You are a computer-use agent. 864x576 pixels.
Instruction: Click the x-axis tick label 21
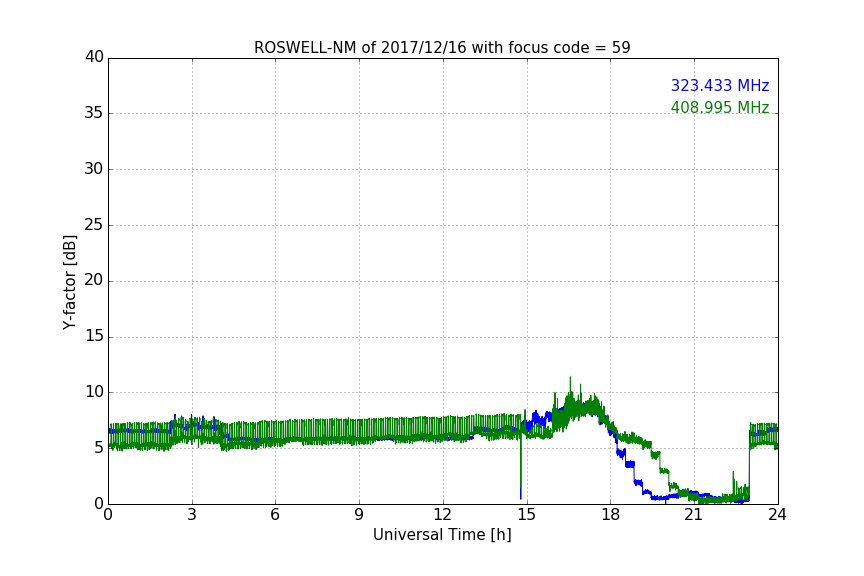pyautogui.click(x=694, y=515)
